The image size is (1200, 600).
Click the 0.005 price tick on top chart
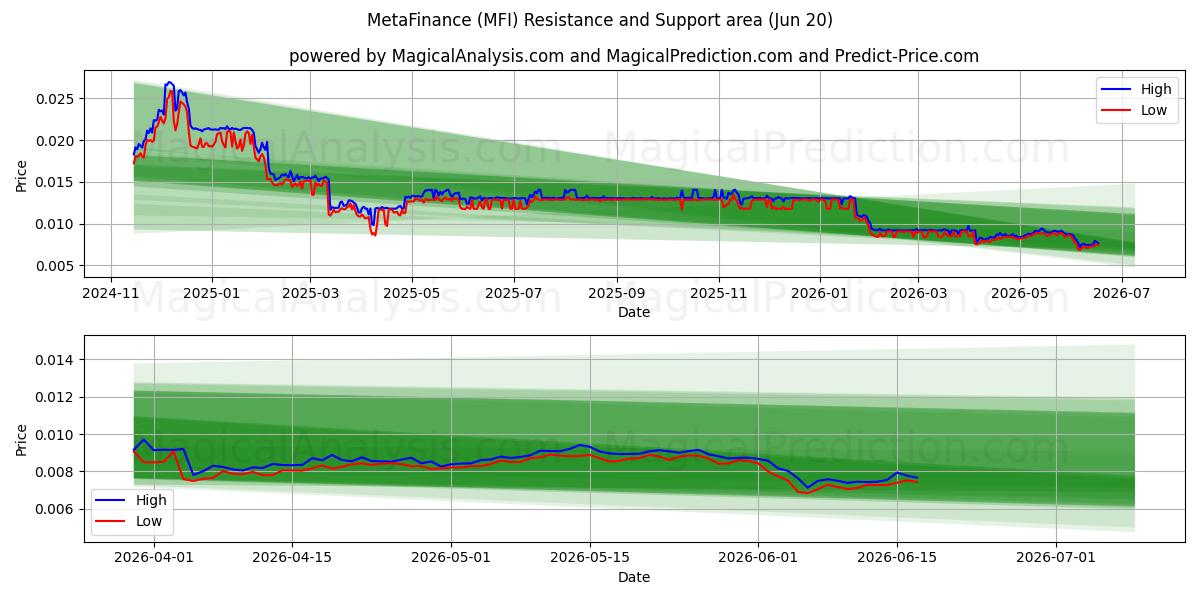point(56,266)
